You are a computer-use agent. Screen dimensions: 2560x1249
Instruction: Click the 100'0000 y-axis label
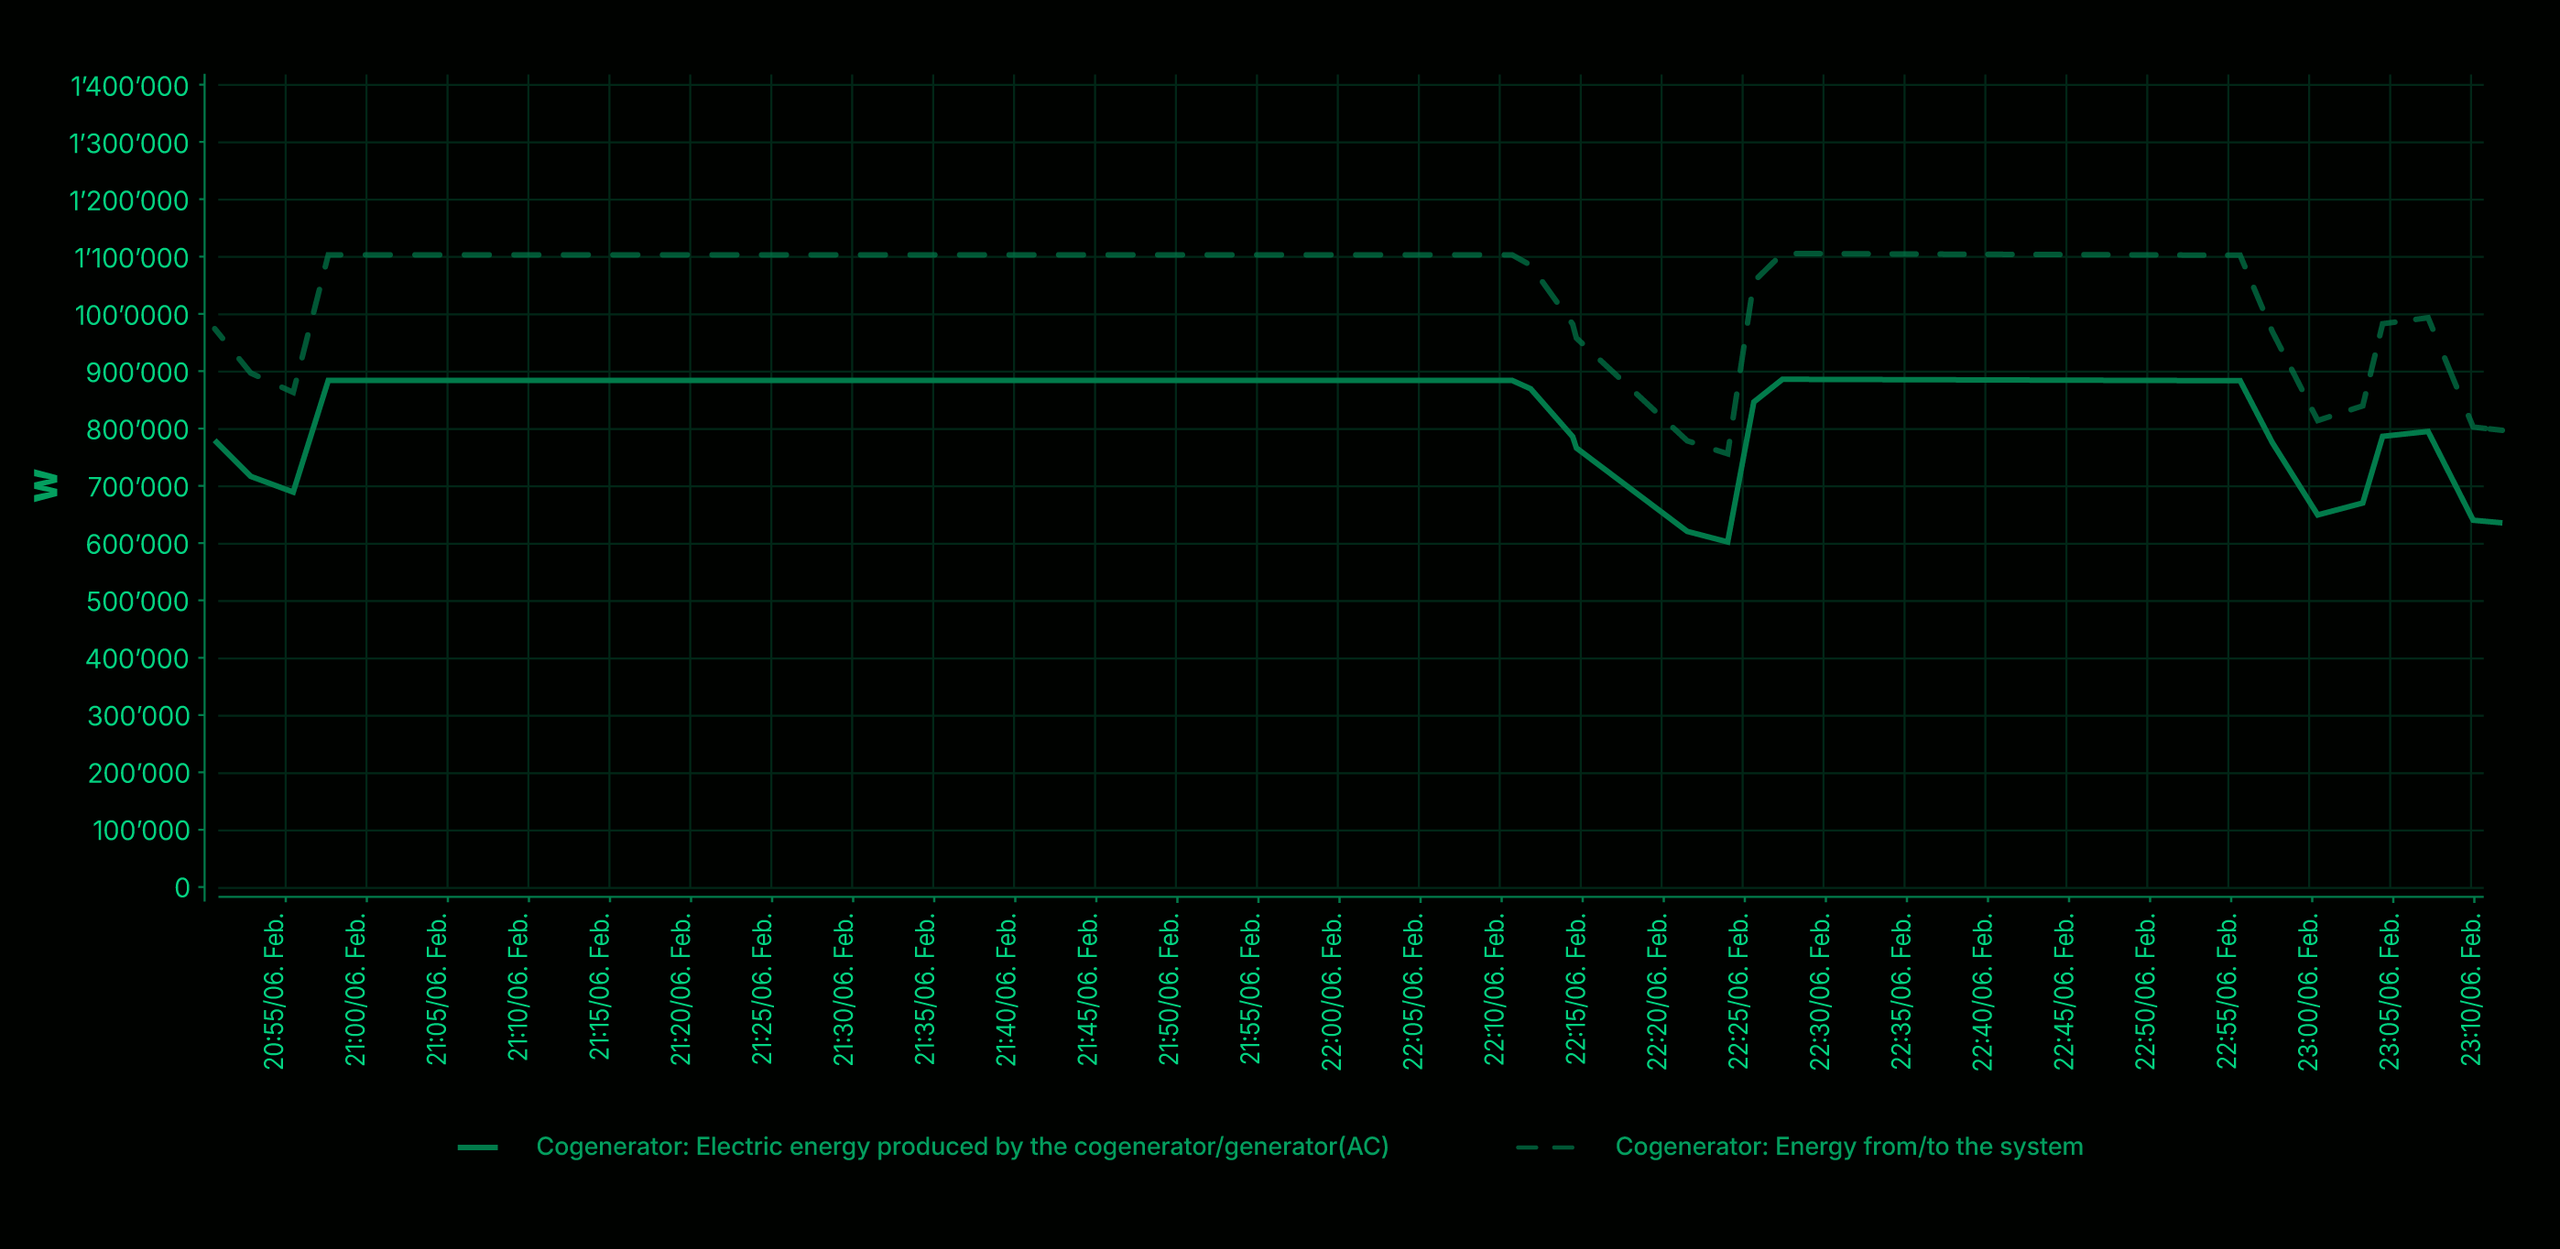pos(131,315)
